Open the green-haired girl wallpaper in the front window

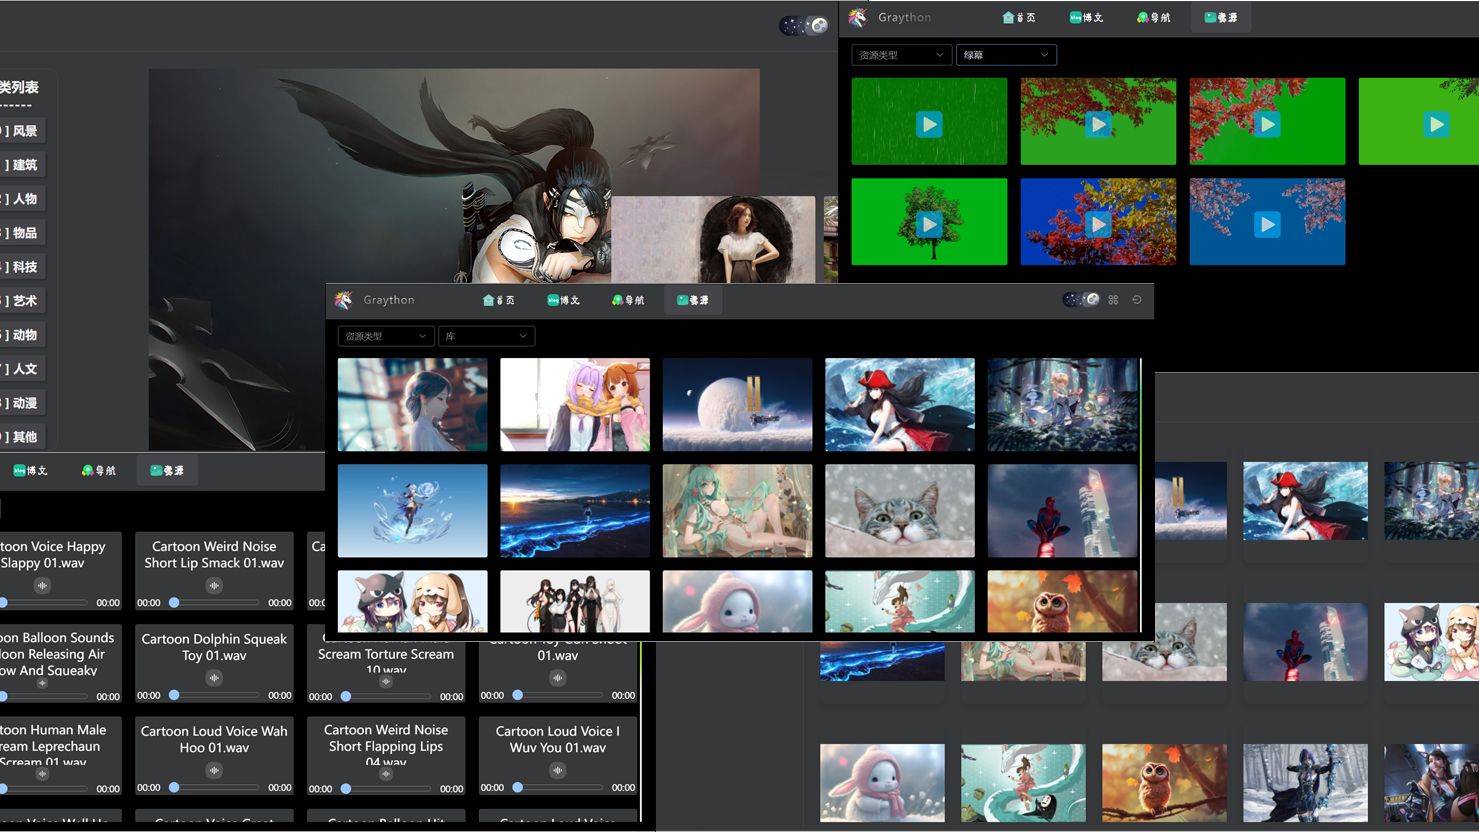[737, 510]
